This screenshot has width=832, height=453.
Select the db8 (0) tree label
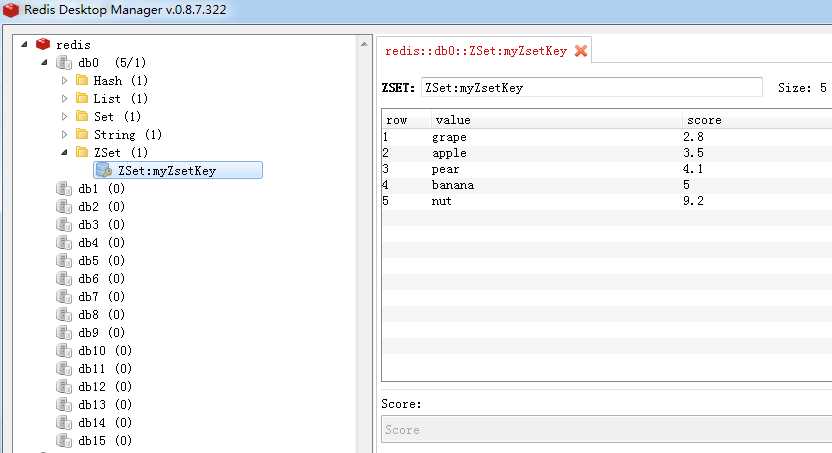tap(101, 315)
